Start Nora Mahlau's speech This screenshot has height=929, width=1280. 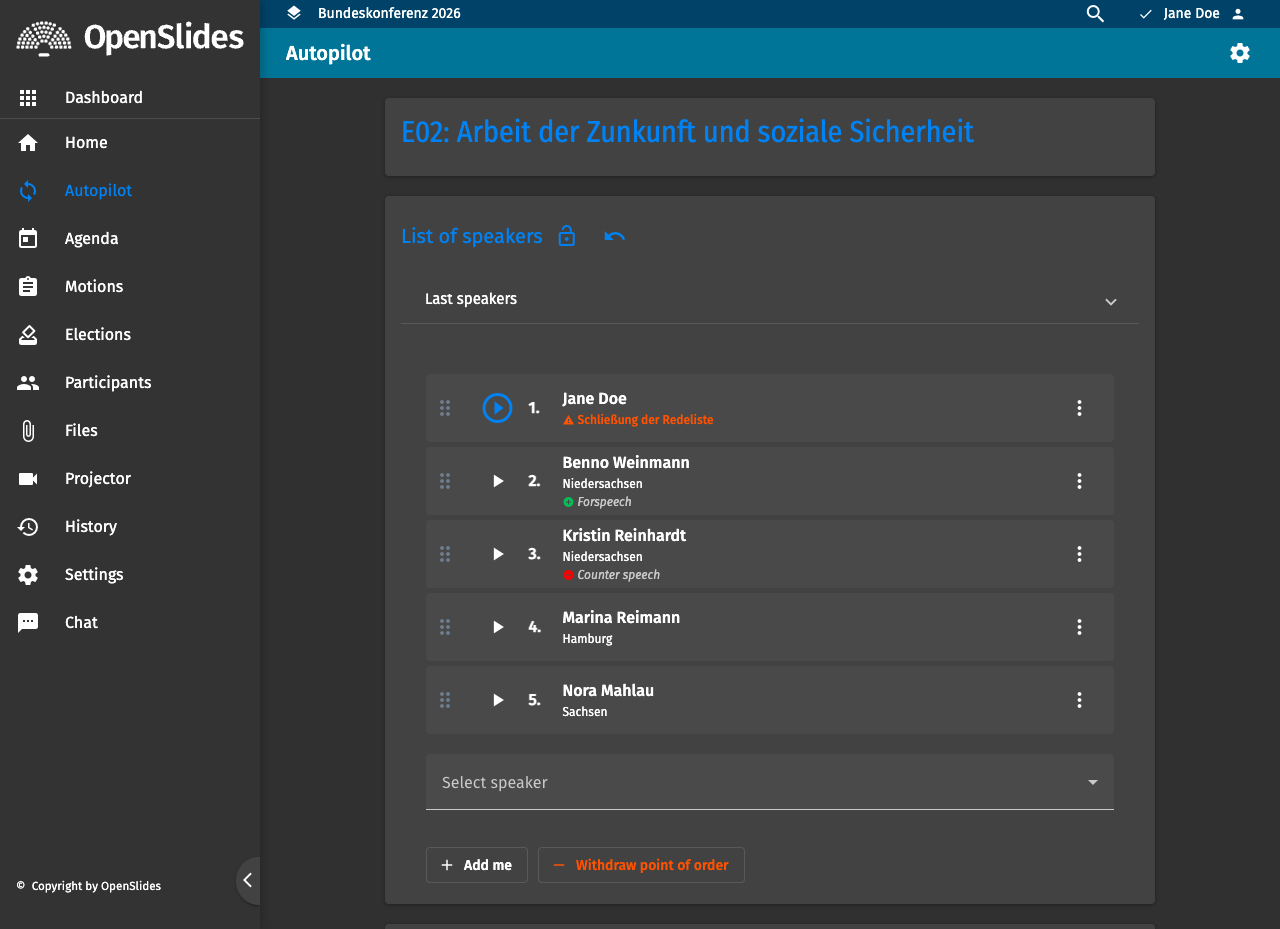498,700
